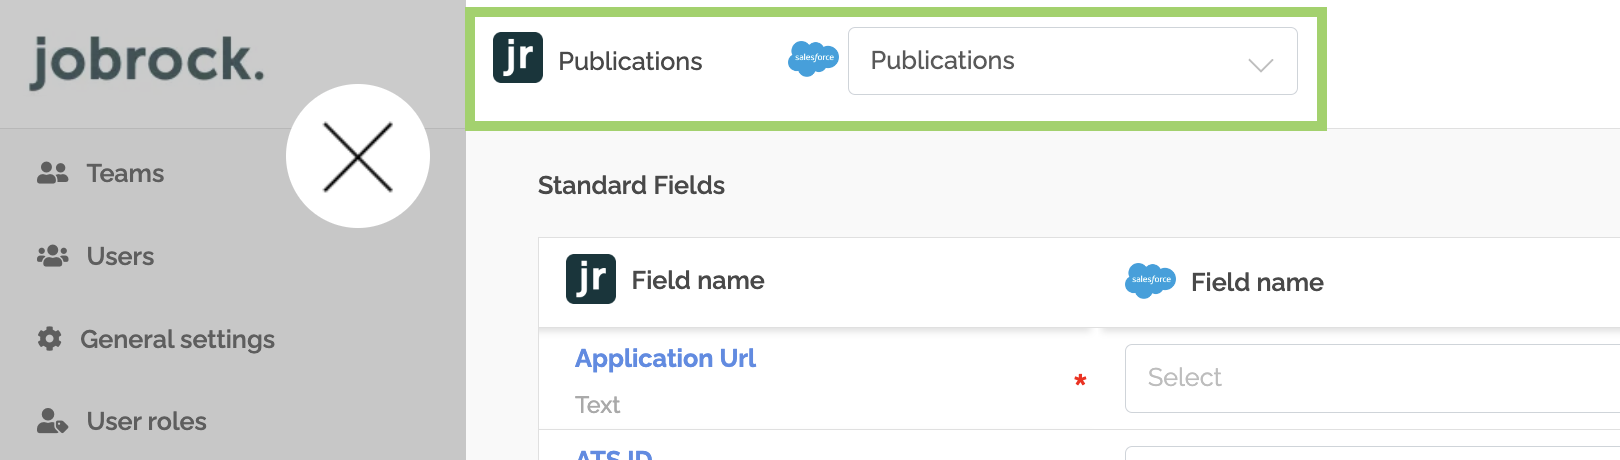
Task: Open the Application Url field link
Action: point(665,358)
